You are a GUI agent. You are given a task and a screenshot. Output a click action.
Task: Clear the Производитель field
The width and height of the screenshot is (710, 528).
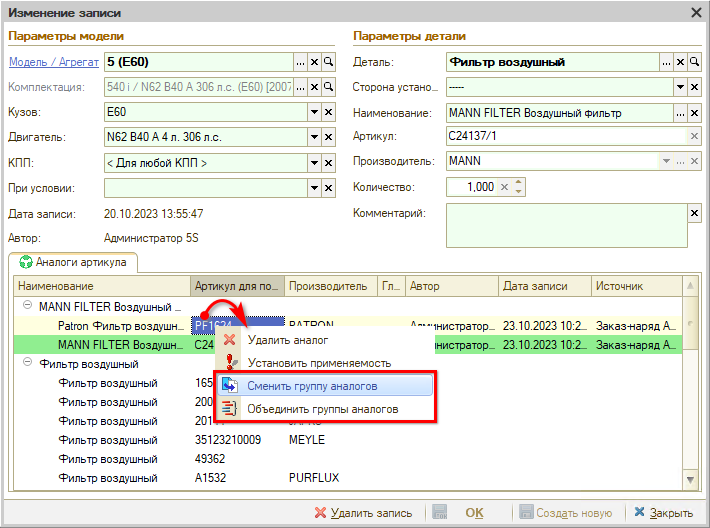(x=694, y=161)
